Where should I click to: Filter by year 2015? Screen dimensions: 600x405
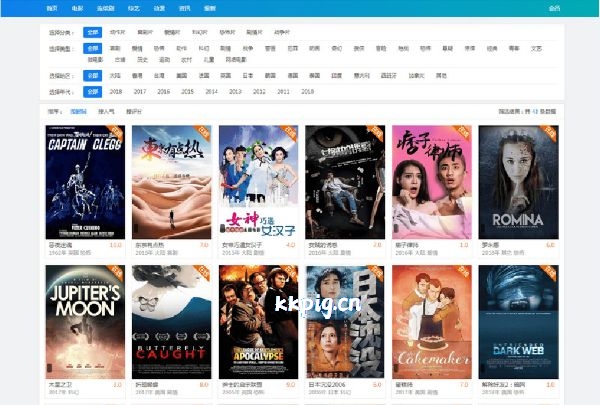[187, 91]
